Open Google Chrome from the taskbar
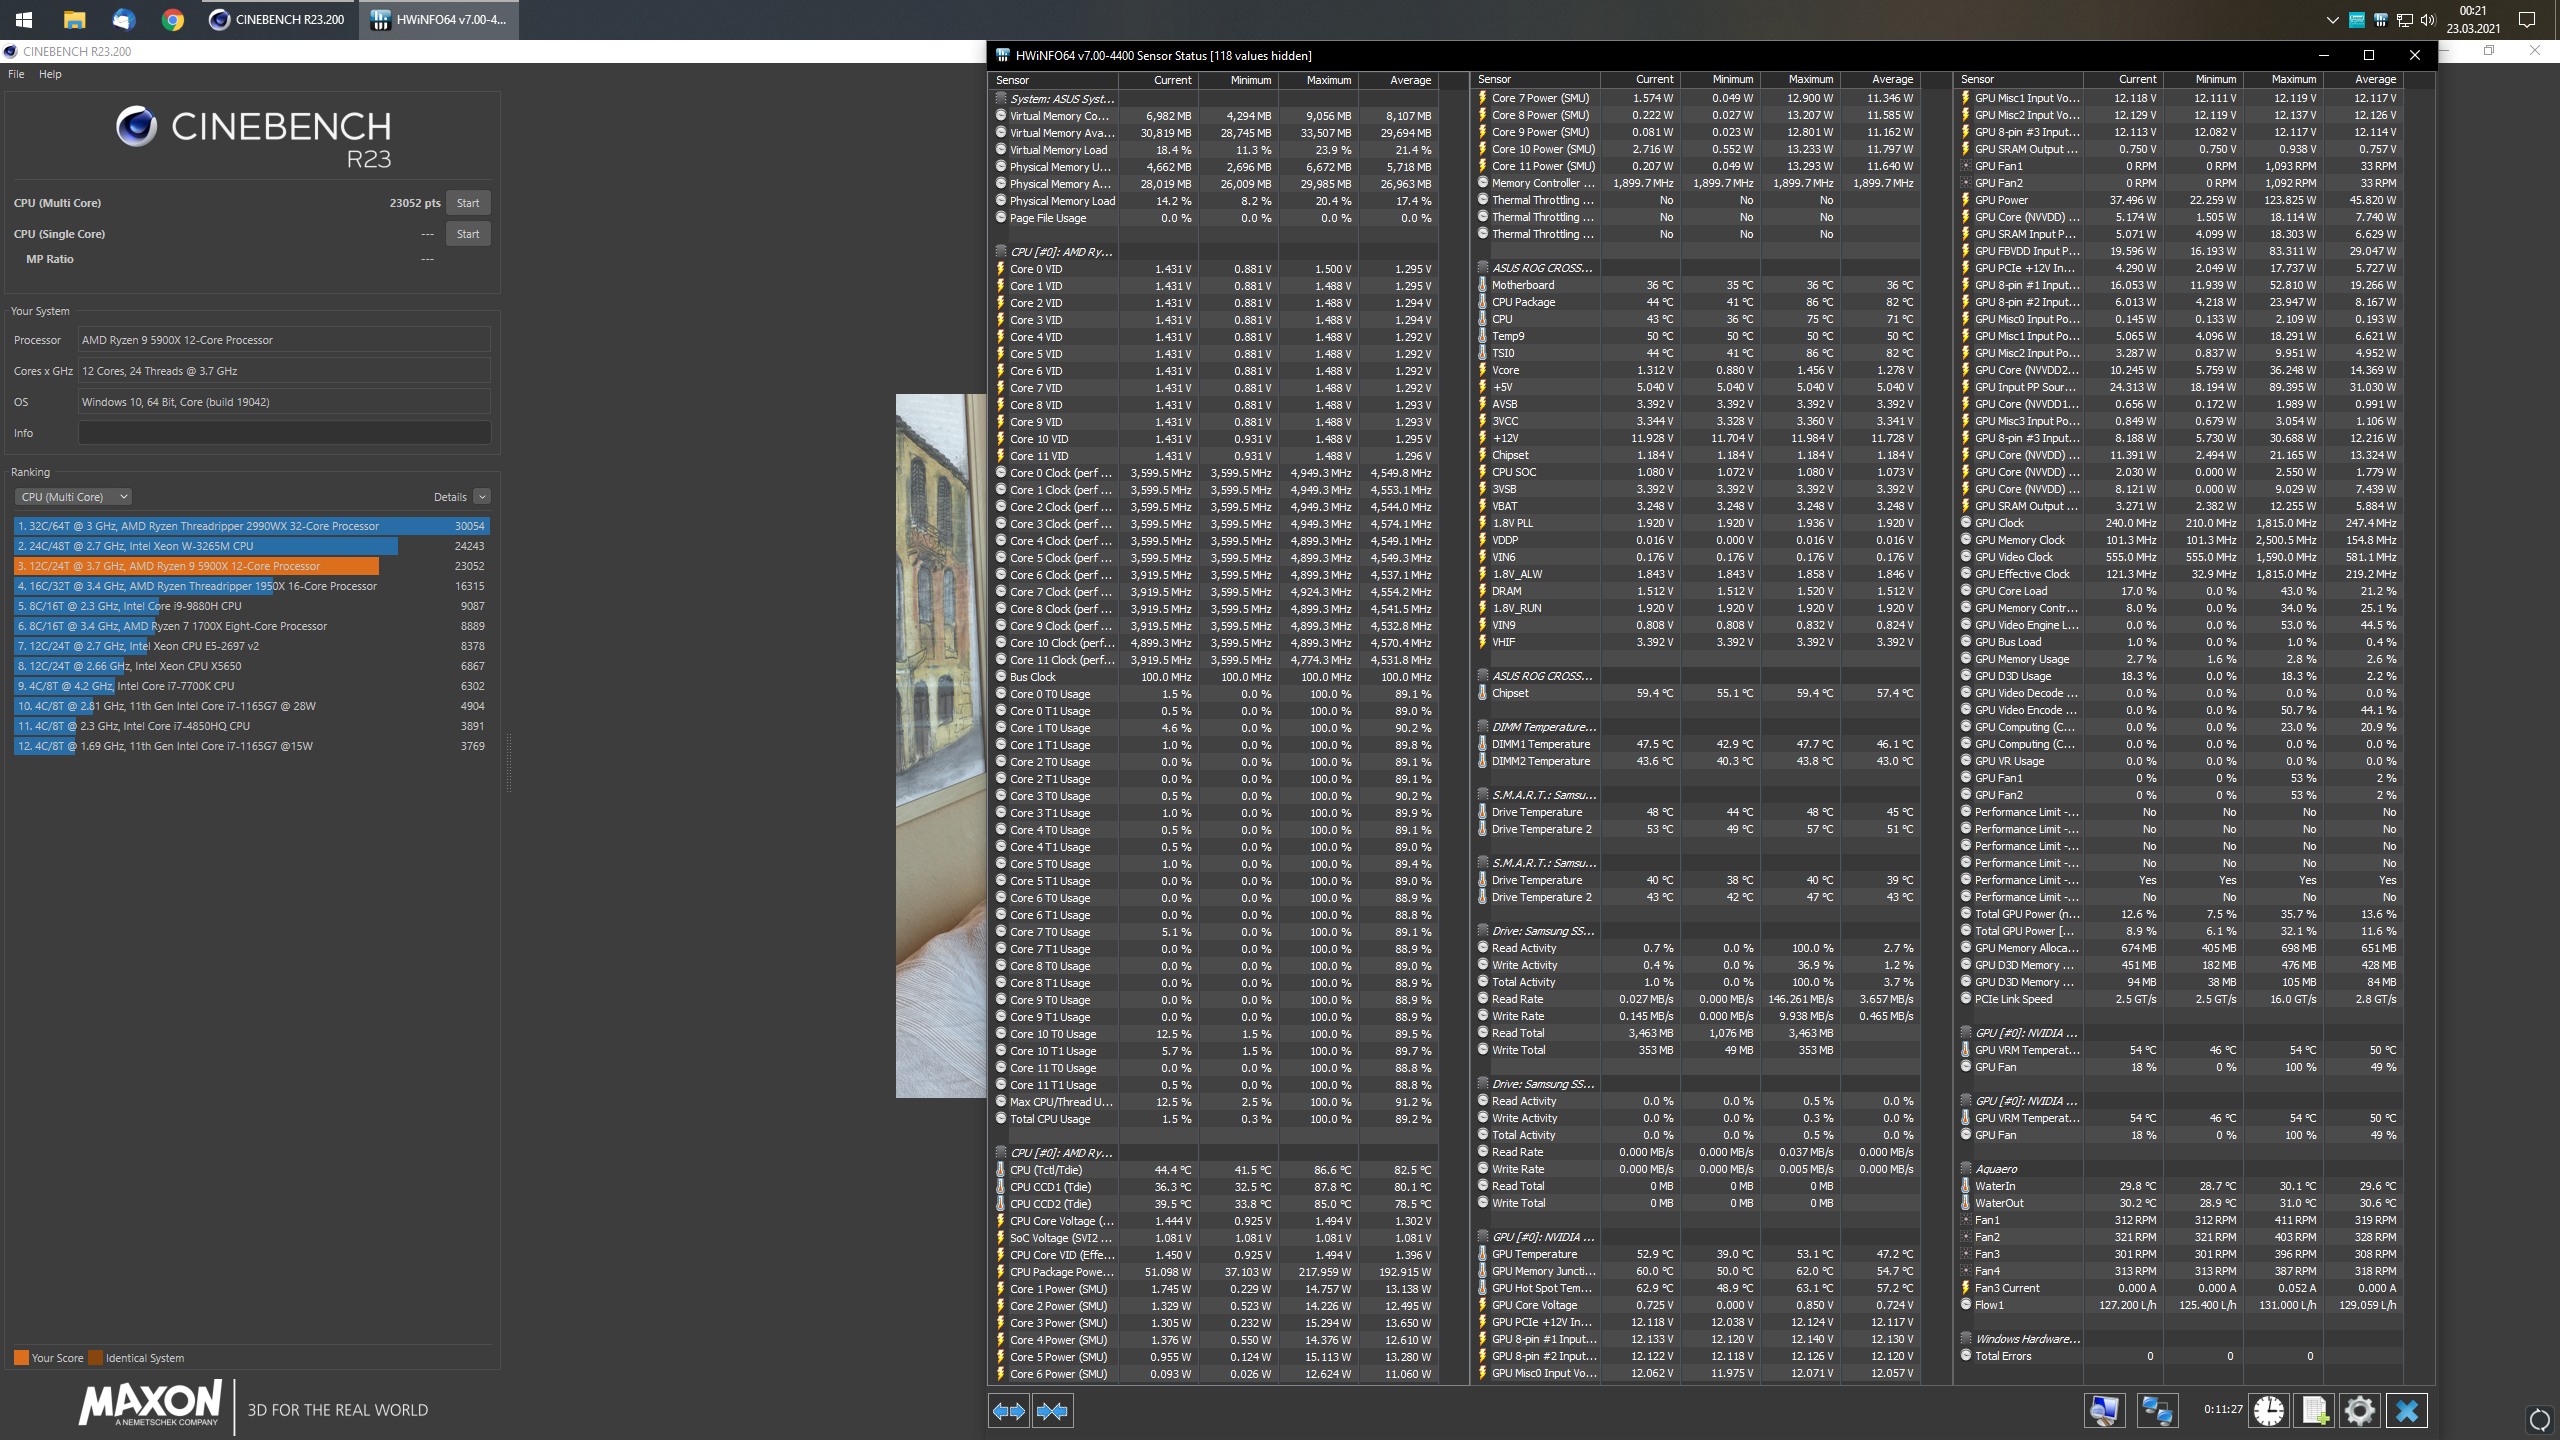Screen dimensions: 2560x1440 coord(172,19)
